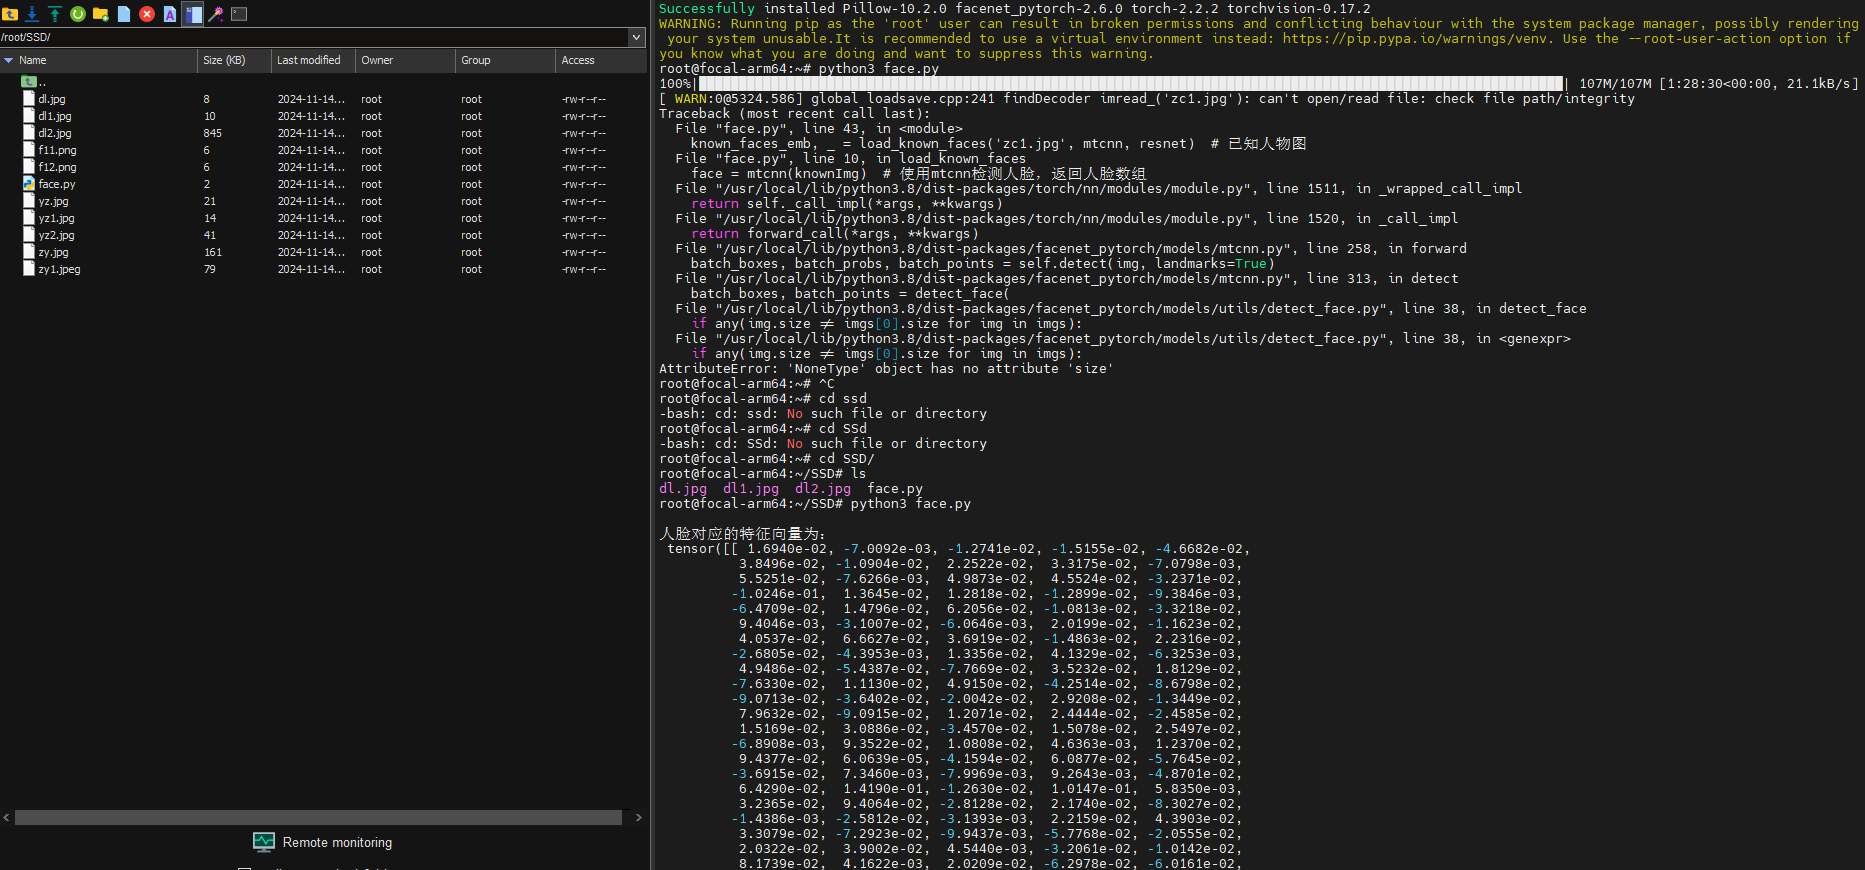
Task: Open the Remote monitoring link
Action: 337,843
